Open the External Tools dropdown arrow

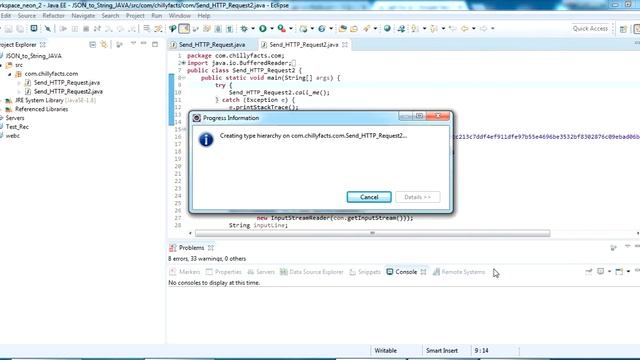(x=291, y=29)
